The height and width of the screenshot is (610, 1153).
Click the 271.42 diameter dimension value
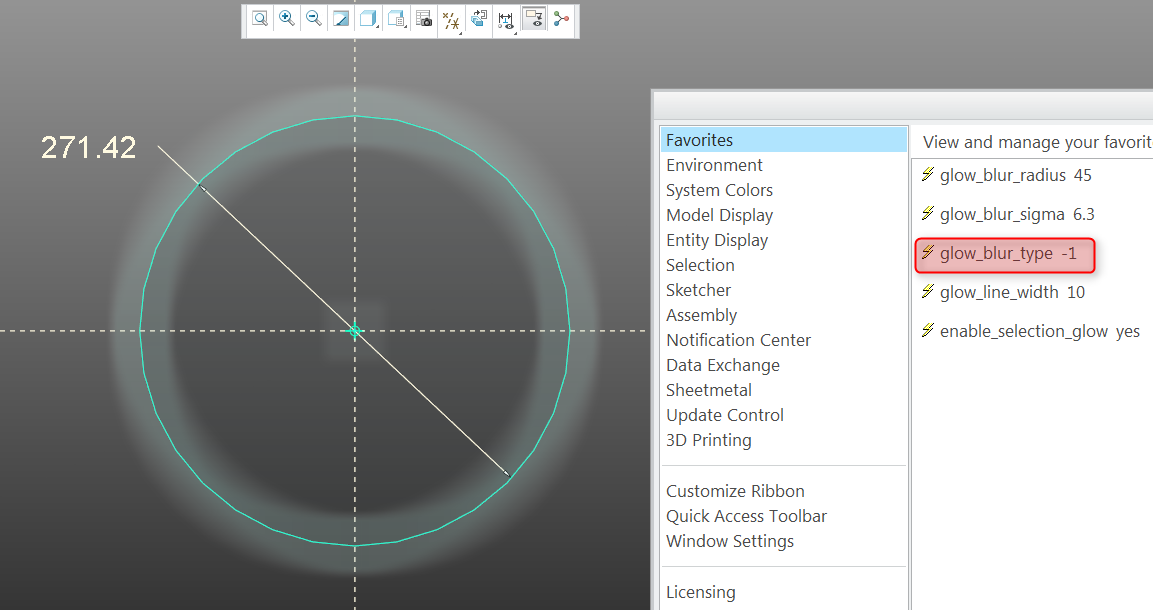click(x=88, y=148)
